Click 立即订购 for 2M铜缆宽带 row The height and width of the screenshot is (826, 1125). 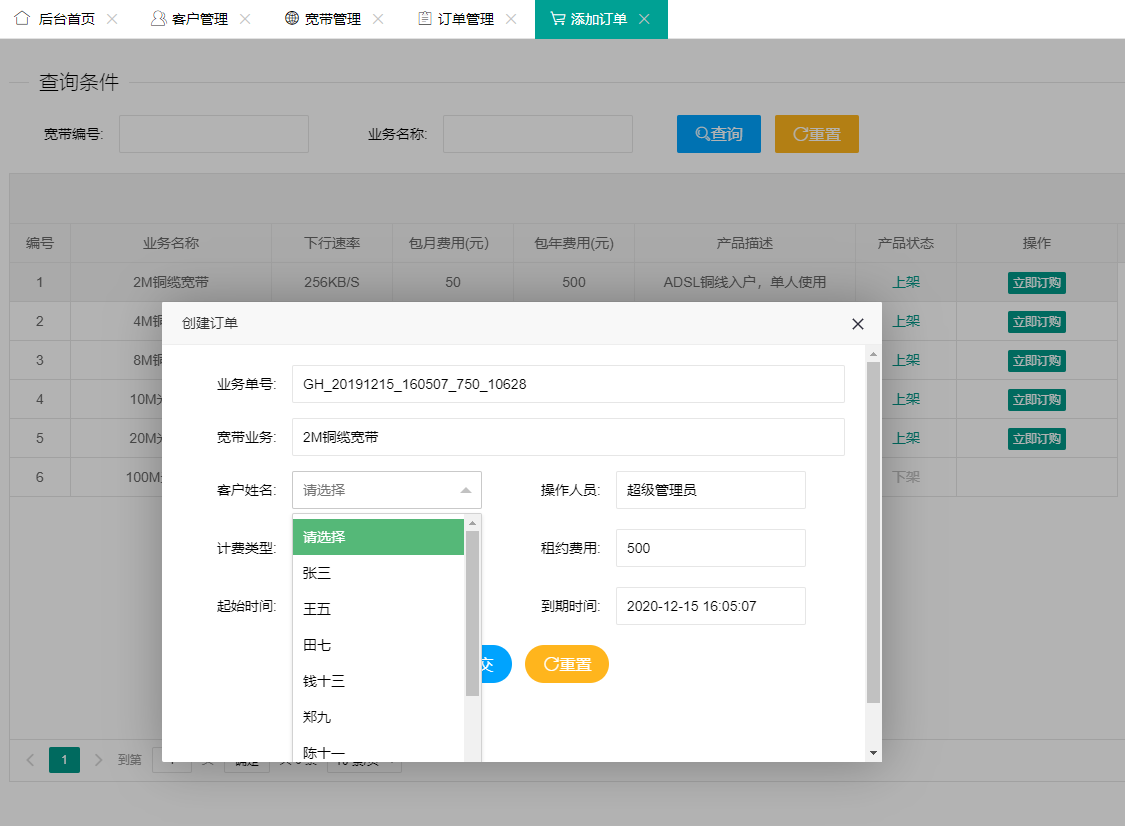click(1037, 283)
